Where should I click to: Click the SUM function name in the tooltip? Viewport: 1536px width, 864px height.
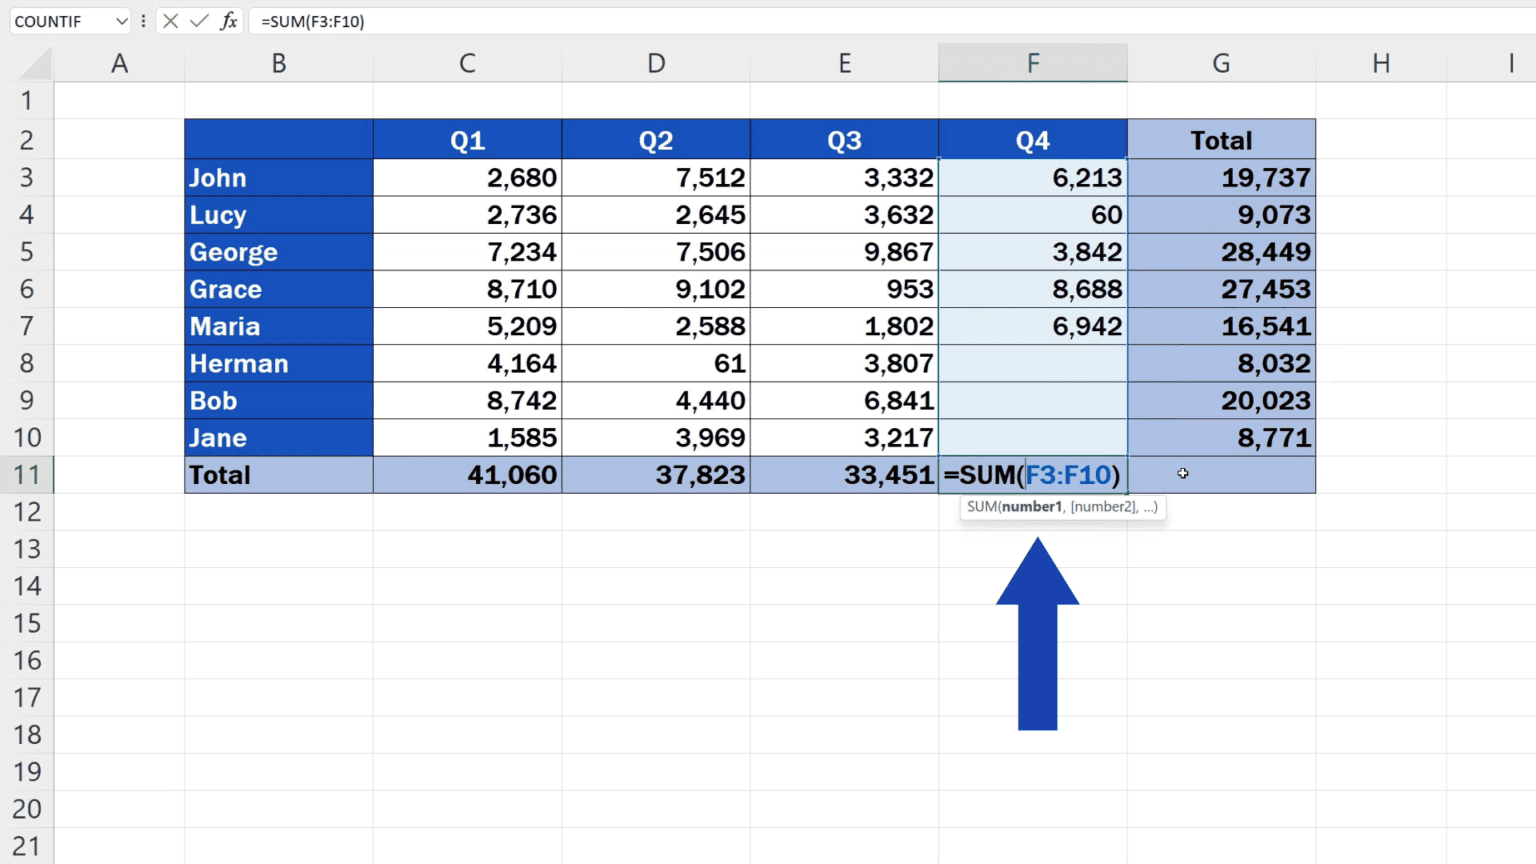[981, 507]
